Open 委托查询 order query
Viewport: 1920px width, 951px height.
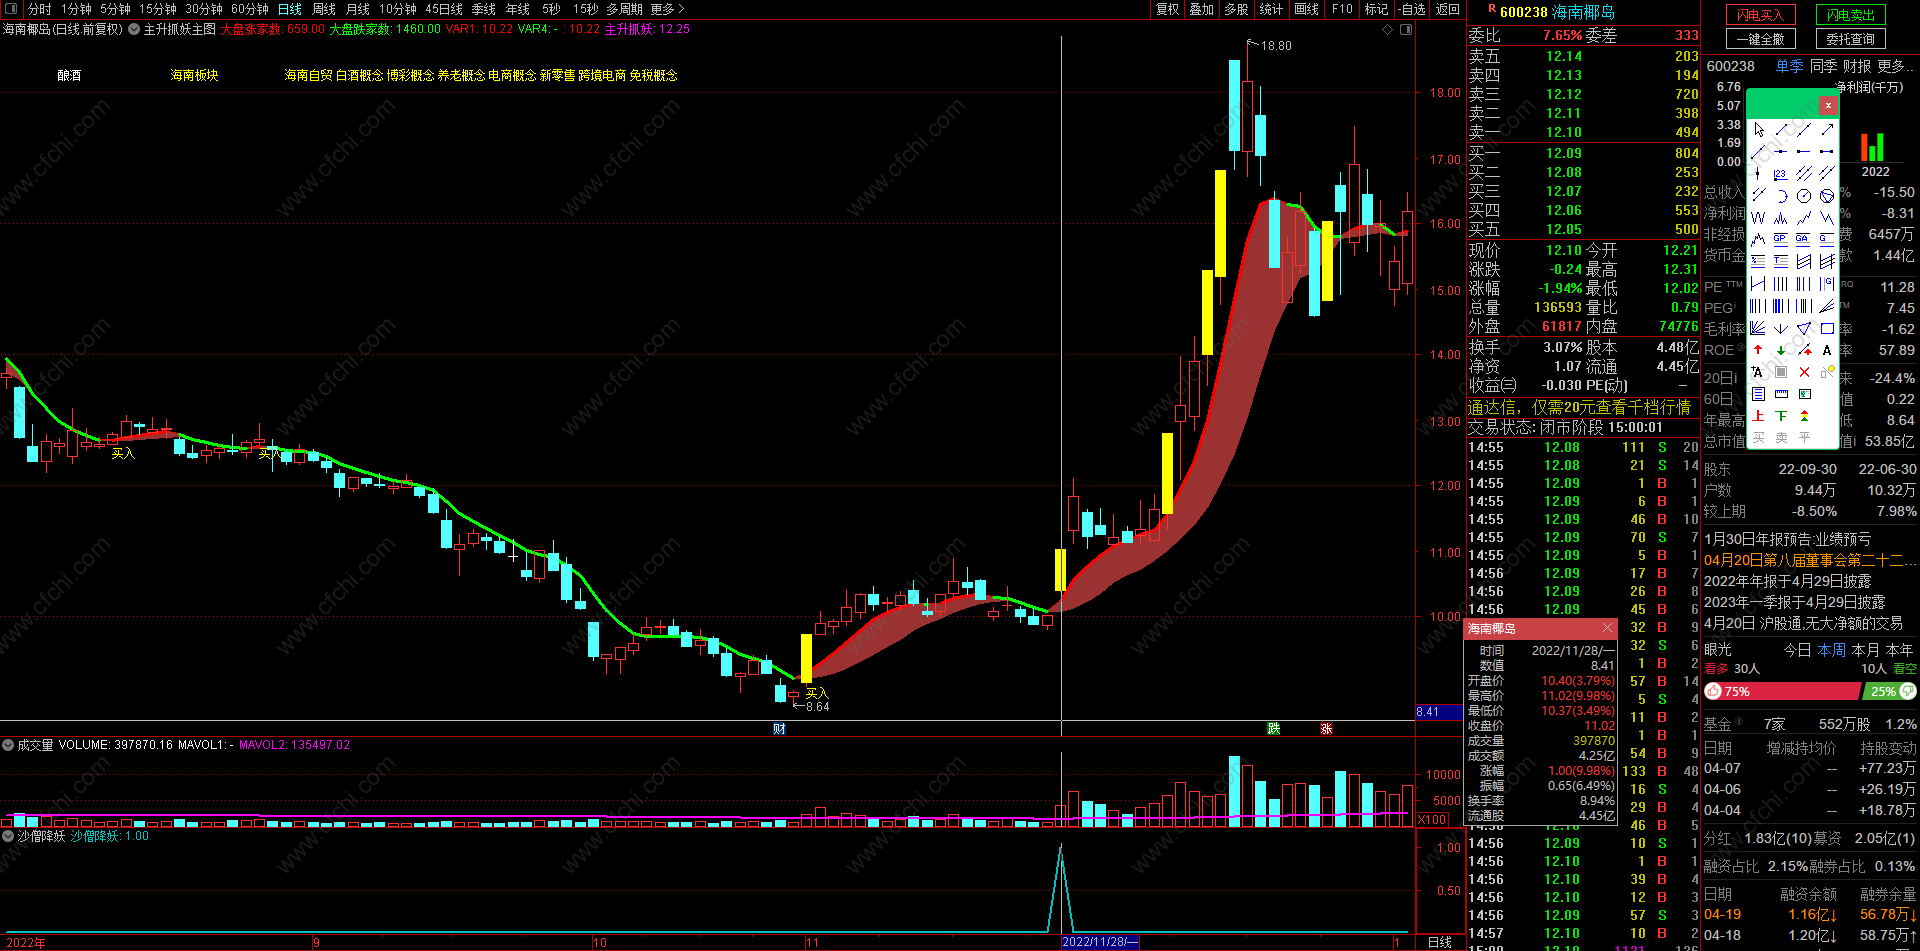[x=1851, y=39]
